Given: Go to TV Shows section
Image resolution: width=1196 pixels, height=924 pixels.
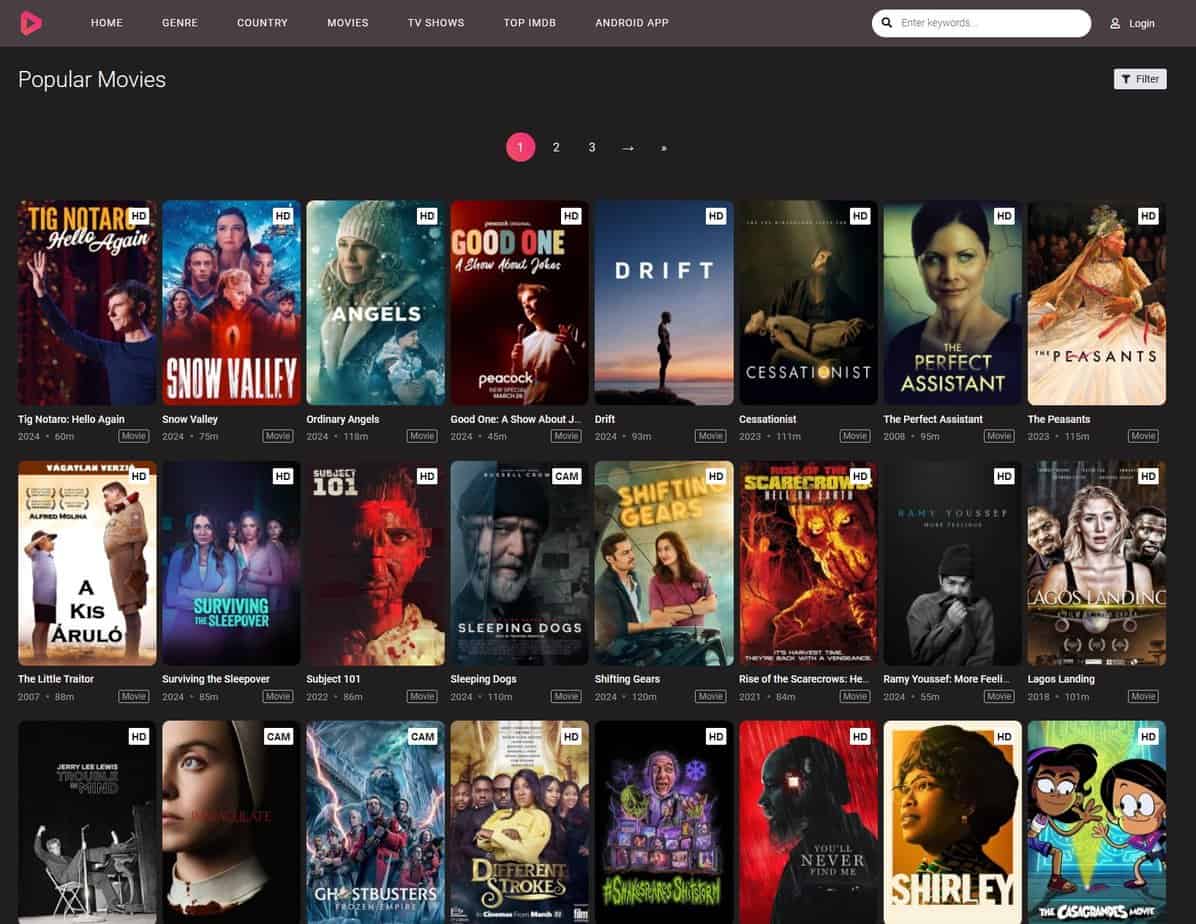Looking at the screenshot, I should point(436,23).
